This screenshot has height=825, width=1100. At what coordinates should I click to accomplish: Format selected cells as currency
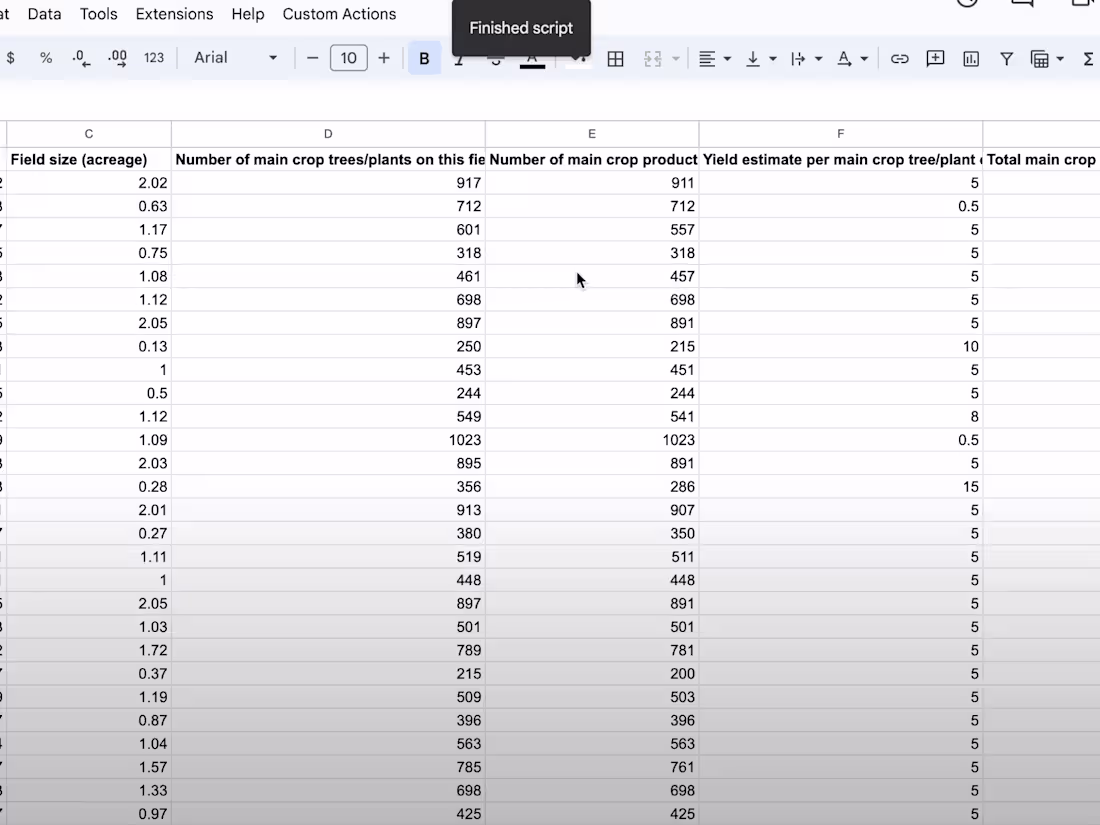[x=10, y=58]
